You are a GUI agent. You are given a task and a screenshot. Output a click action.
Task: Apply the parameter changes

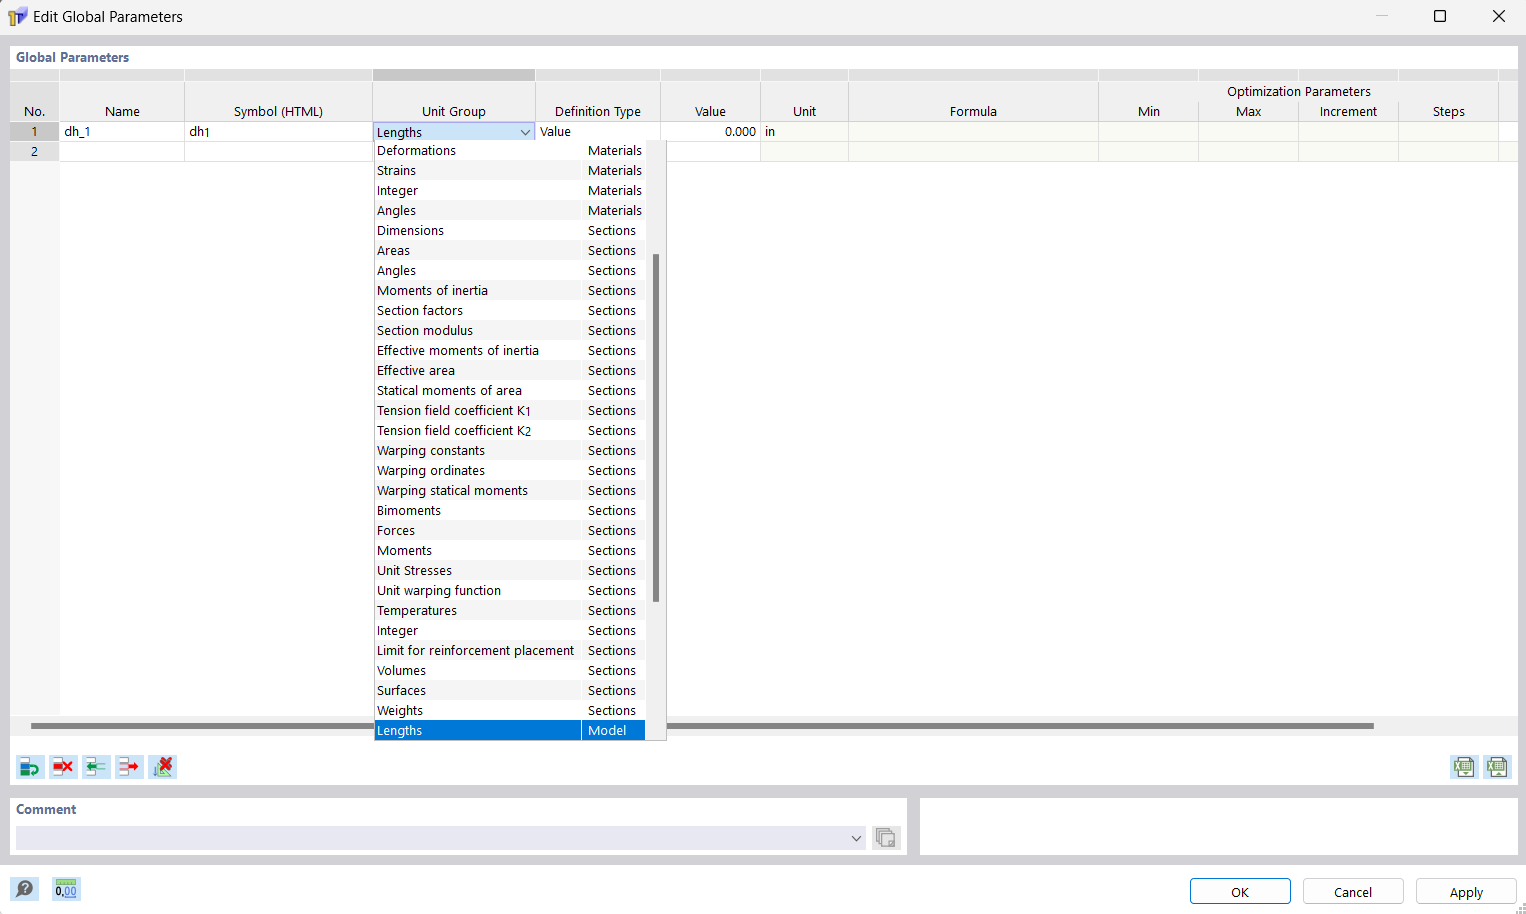pos(1466,891)
